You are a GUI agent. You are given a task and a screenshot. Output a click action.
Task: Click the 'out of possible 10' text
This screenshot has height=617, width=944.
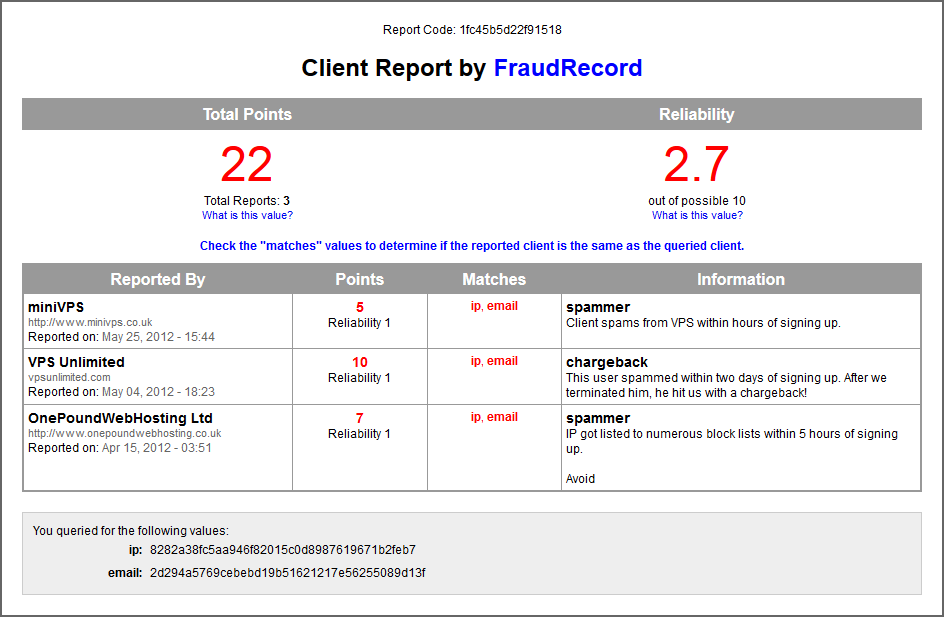tap(697, 201)
